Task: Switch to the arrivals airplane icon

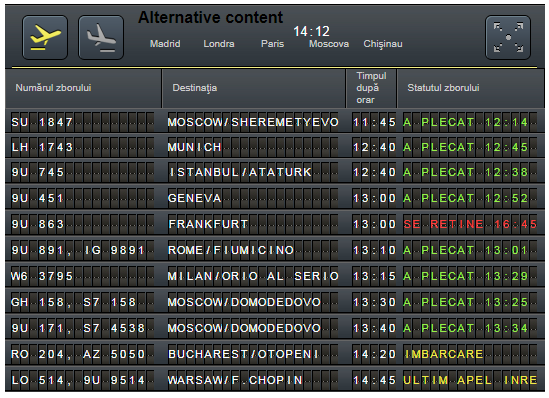Action: point(101,37)
